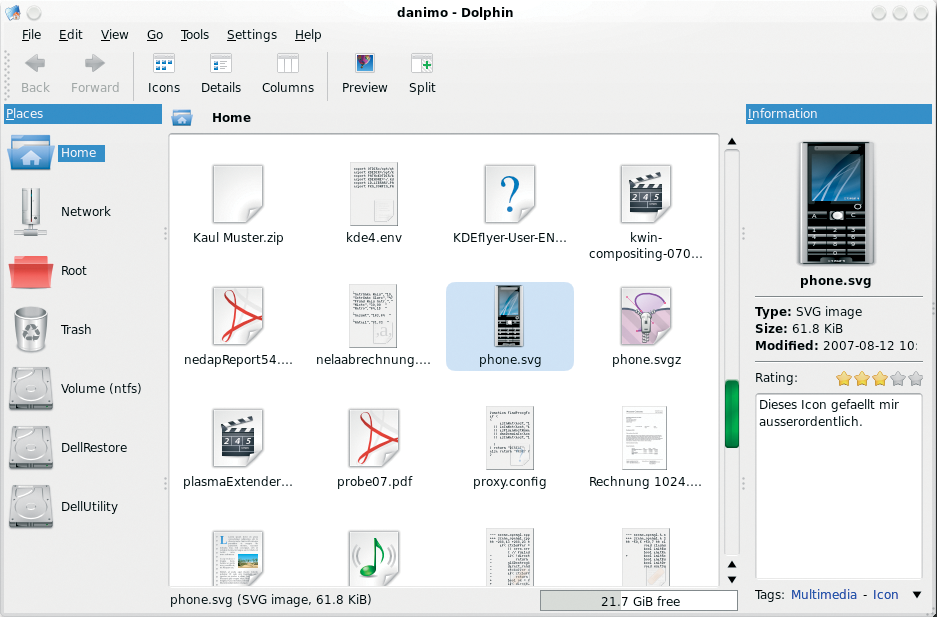Click the green vertical scrollbar handle

click(x=731, y=413)
